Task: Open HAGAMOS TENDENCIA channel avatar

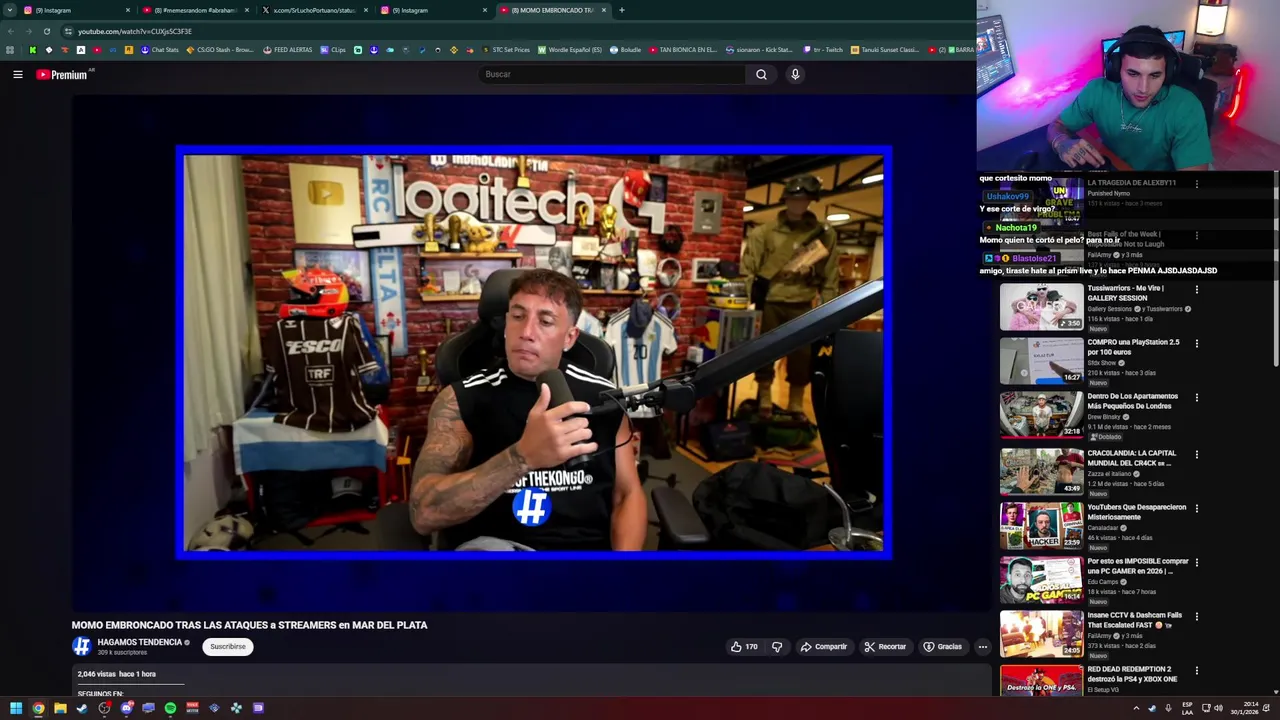Action: [x=81, y=647]
